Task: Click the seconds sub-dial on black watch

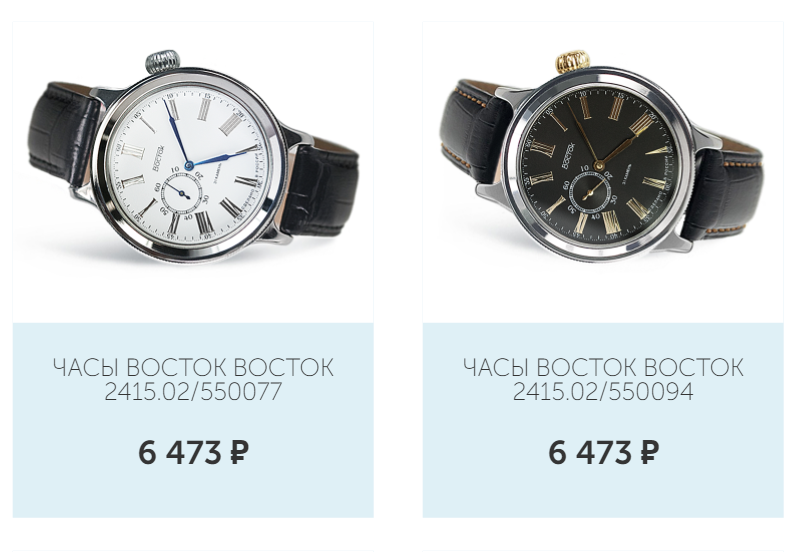Action: coord(590,191)
